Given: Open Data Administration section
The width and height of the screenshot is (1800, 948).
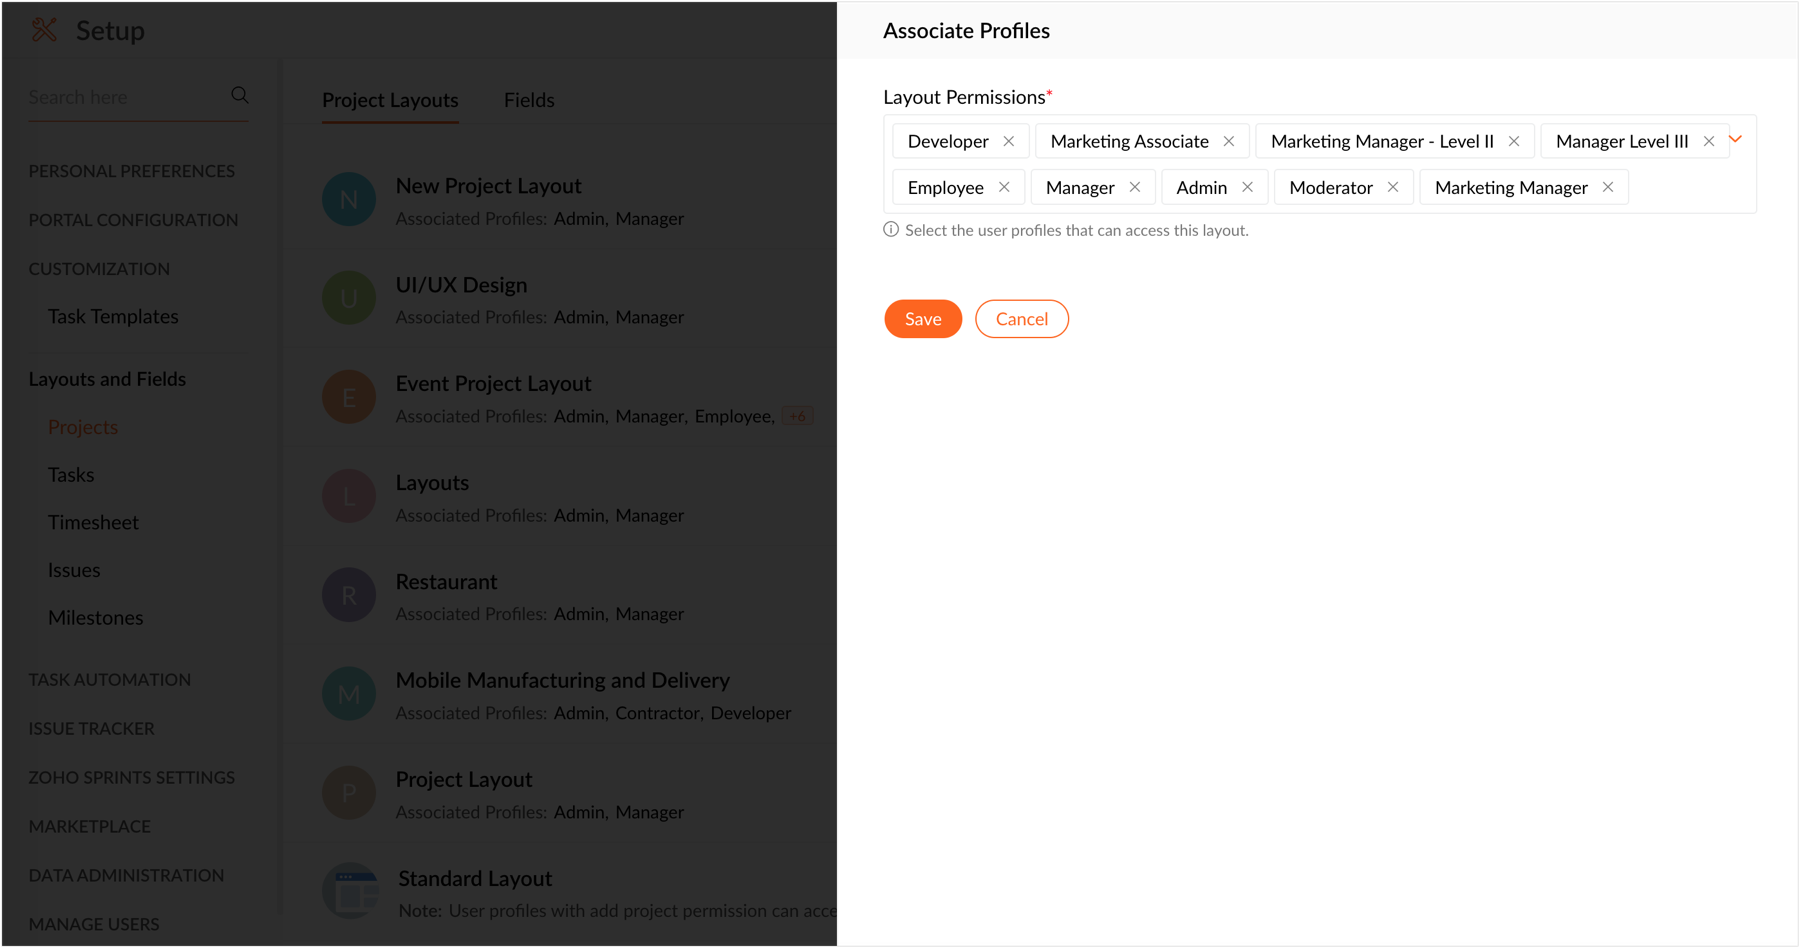Looking at the screenshot, I should (x=126, y=876).
